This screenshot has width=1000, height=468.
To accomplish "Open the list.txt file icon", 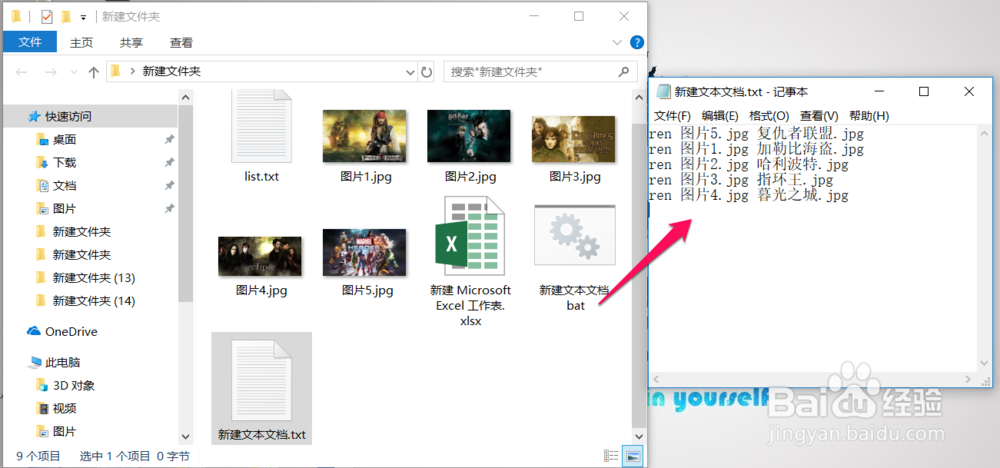I will point(261,128).
